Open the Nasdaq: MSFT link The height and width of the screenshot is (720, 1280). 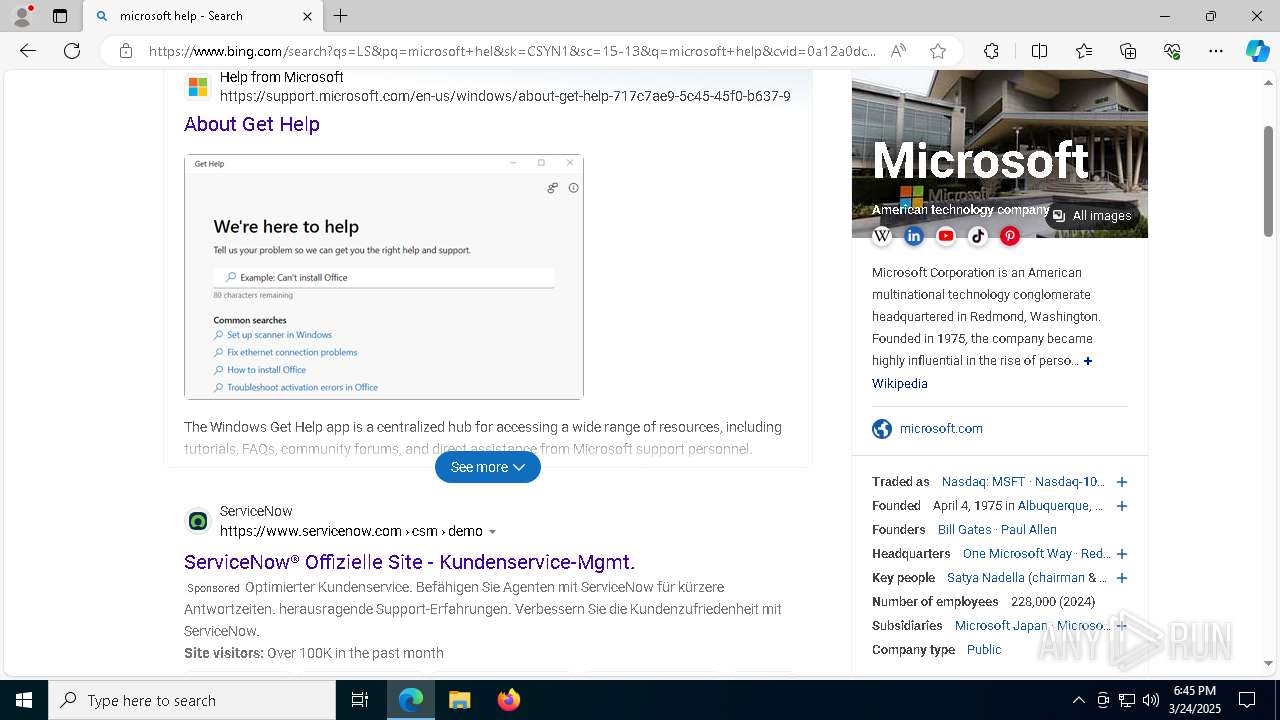(x=983, y=482)
